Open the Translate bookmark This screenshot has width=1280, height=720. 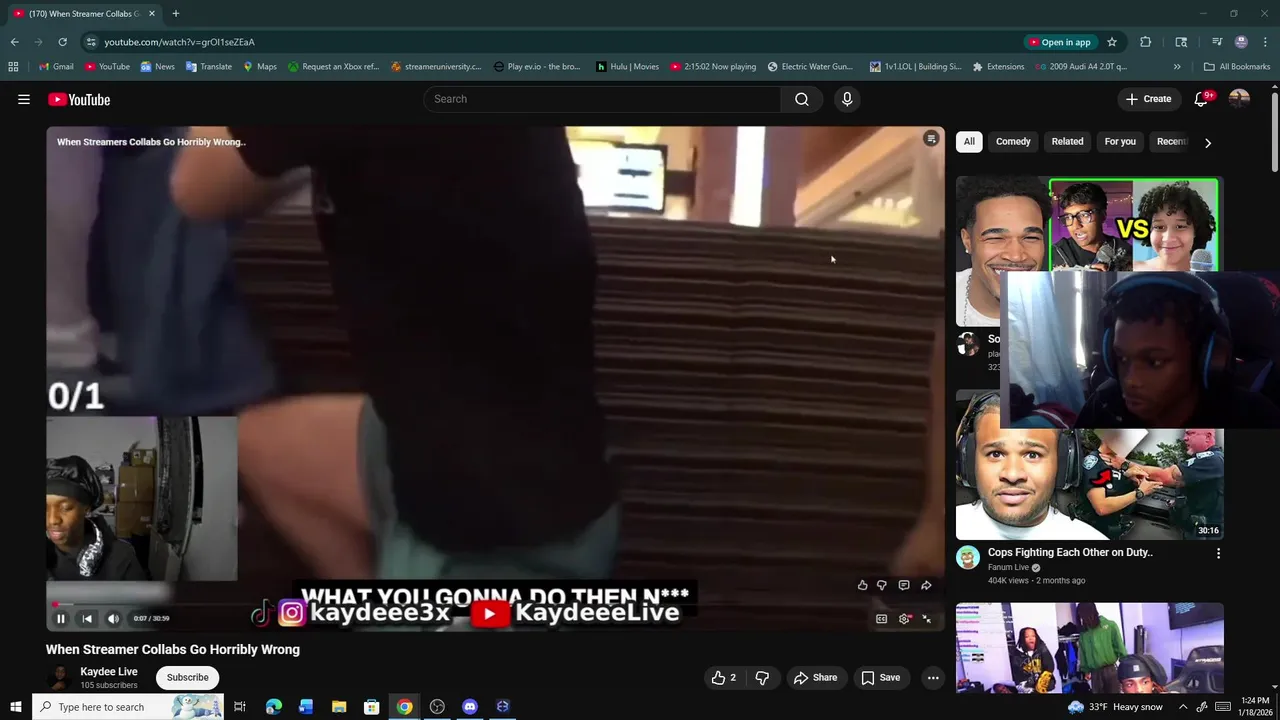(209, 67)
